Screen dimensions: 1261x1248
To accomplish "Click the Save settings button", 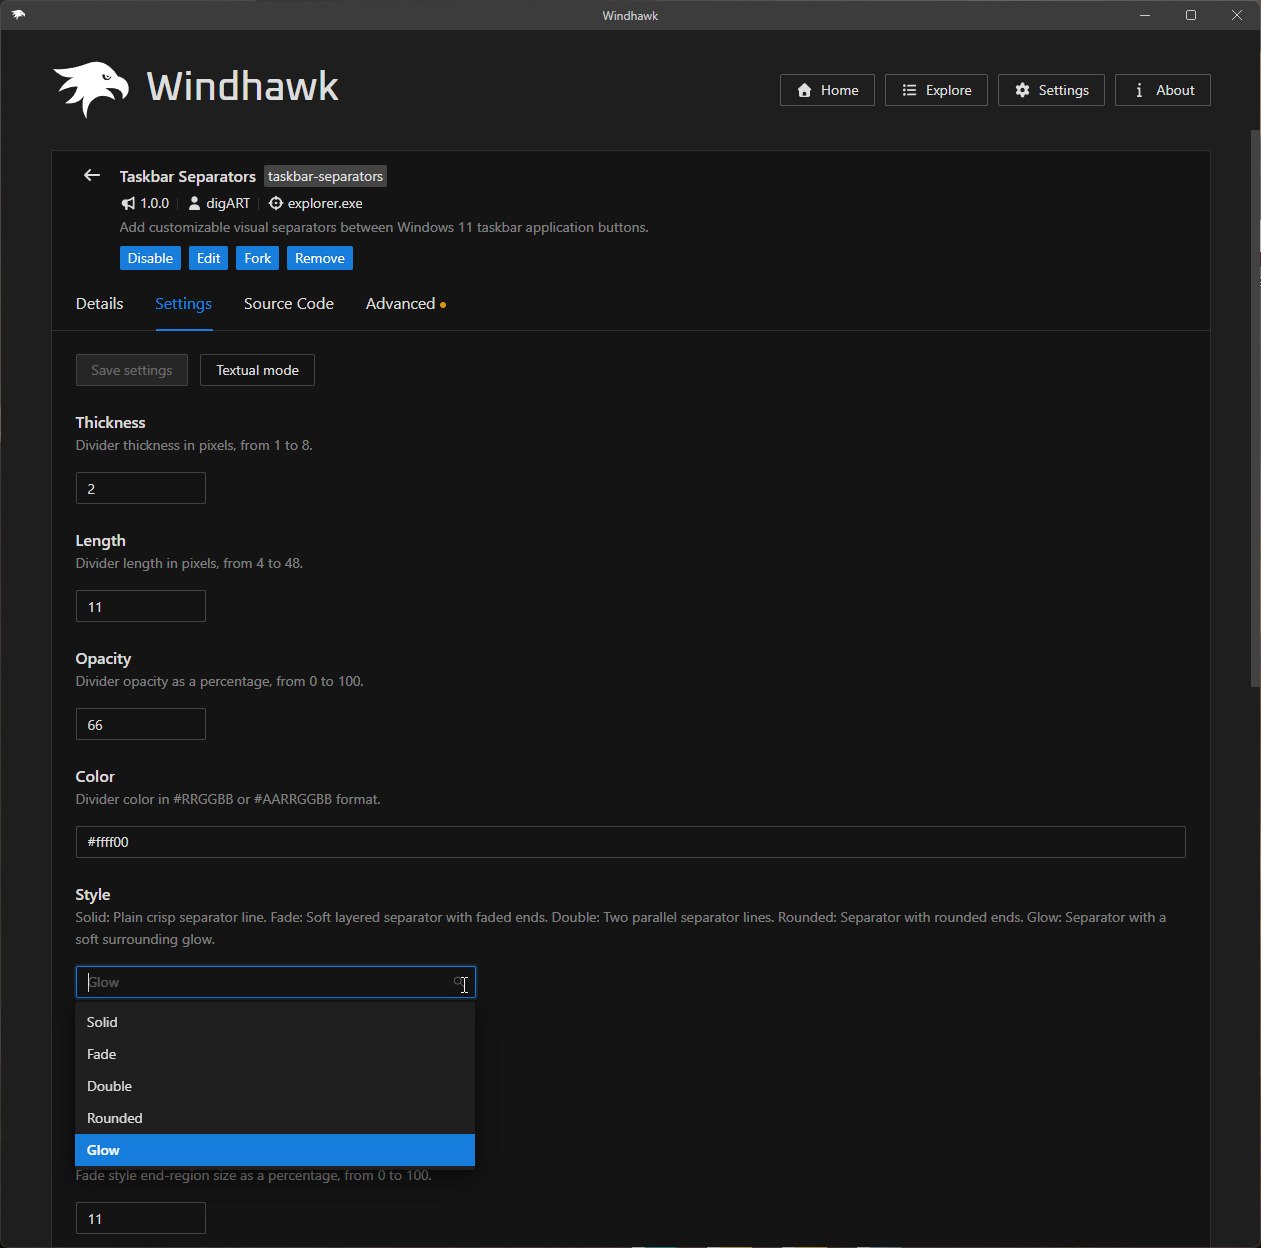I will click(132, 370).
